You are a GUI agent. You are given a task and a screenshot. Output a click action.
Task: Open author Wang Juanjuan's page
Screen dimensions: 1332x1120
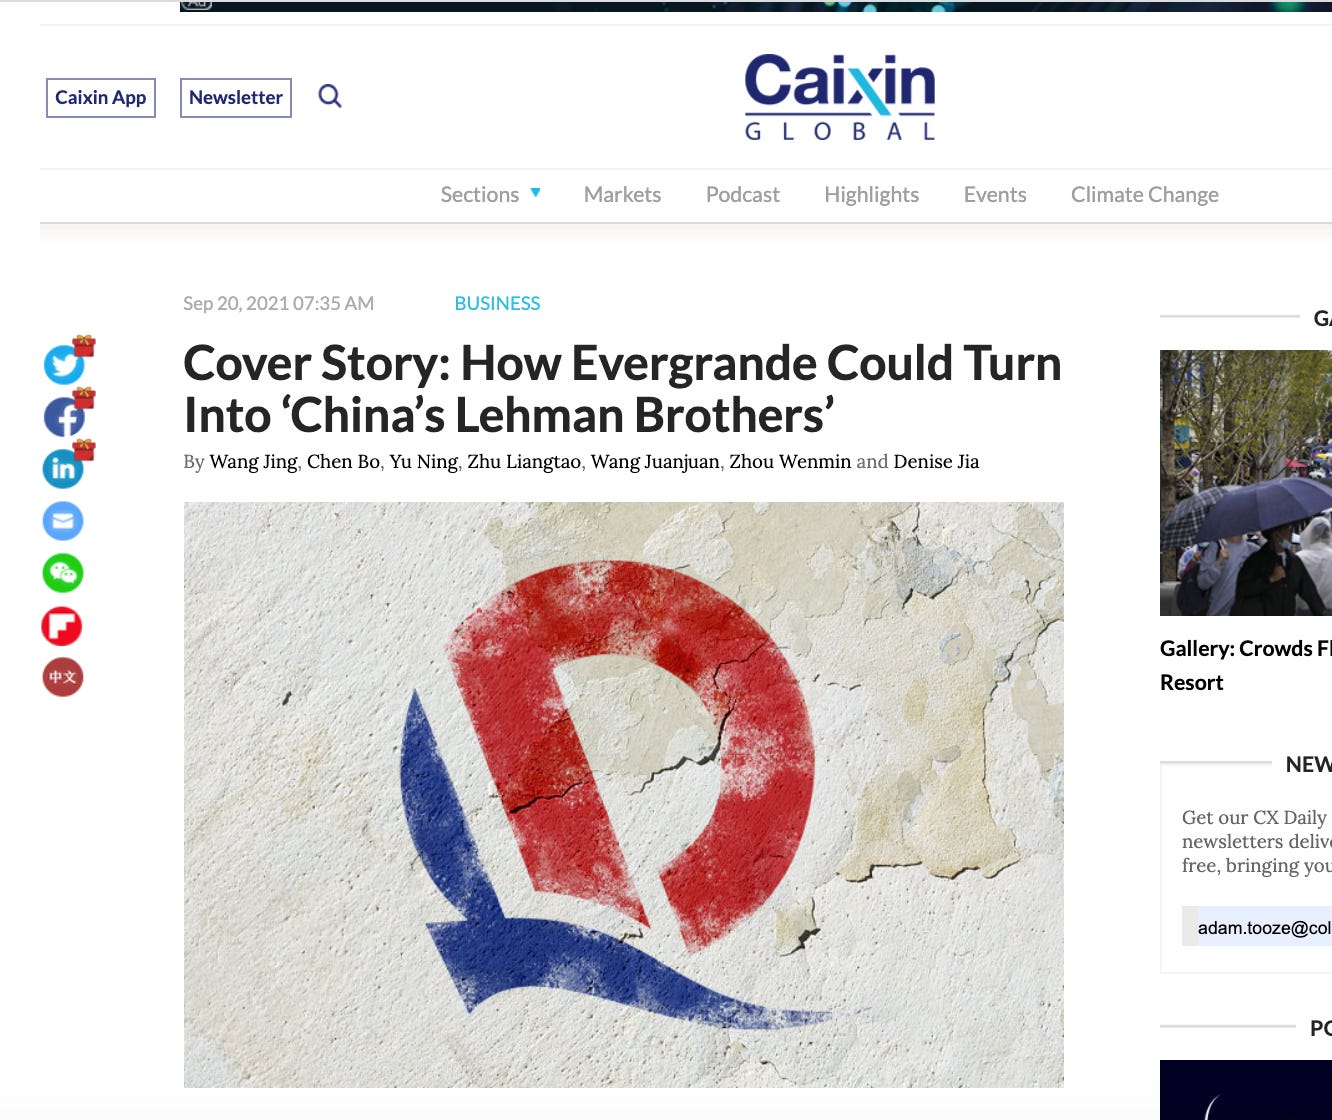coord(655,462)
